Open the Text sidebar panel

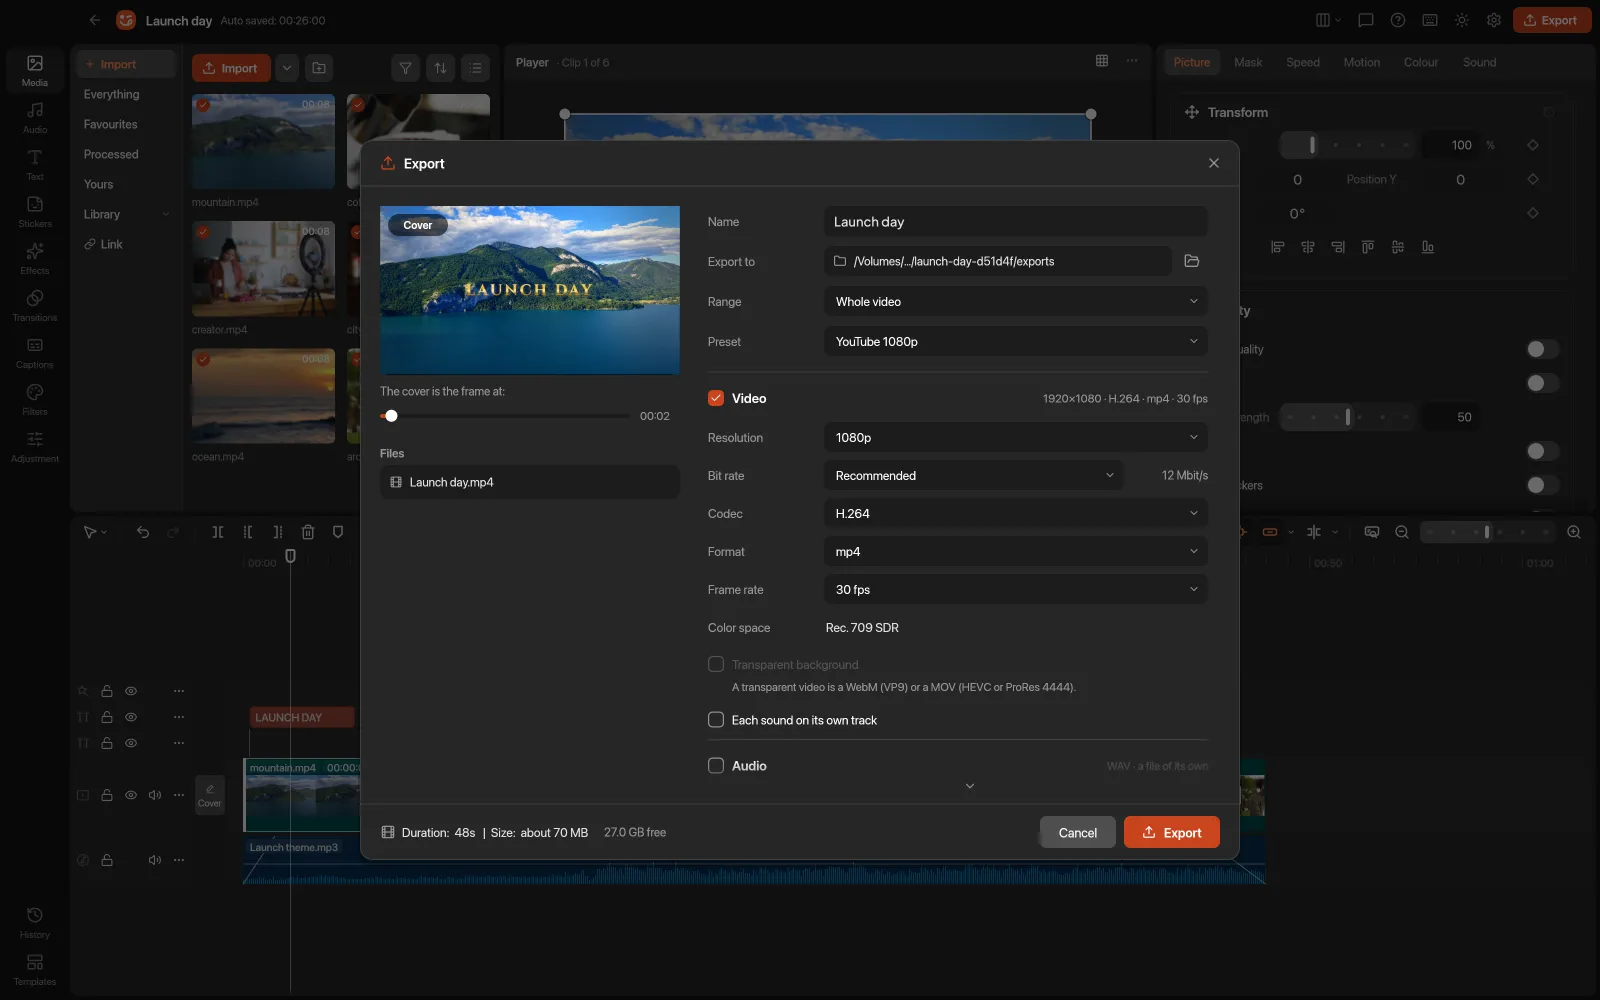click(x=35, y=164)
